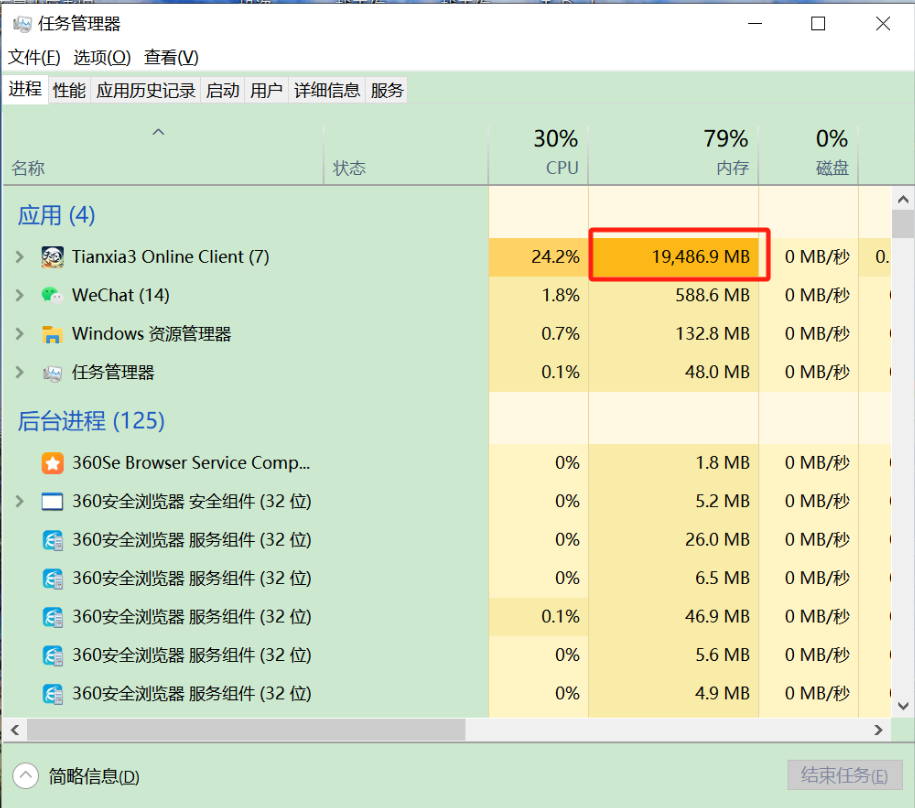915x808 pixels.
Task: Click the Tianxia3 Online Client panda icon
Action: tap(53, 257)
